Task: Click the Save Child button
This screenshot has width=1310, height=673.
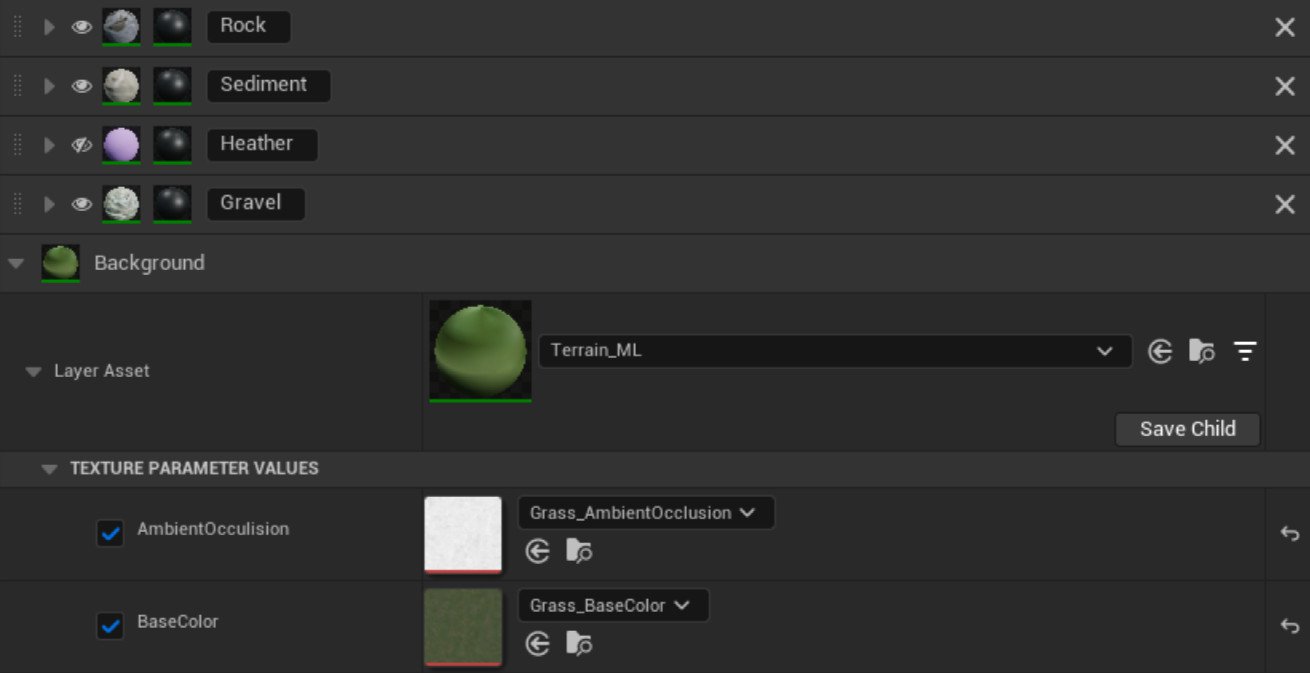Action: tap(1187, 429)
